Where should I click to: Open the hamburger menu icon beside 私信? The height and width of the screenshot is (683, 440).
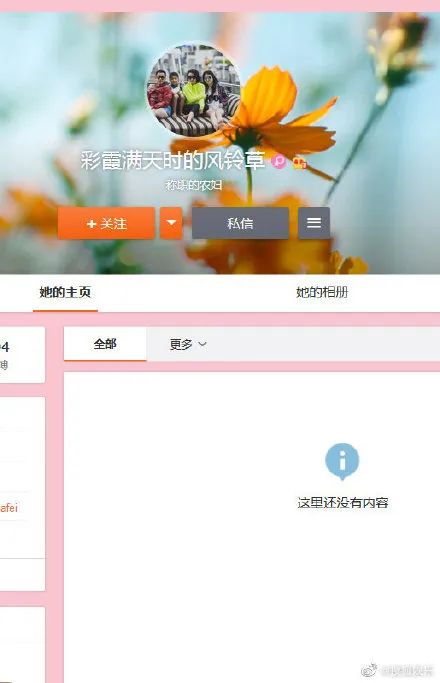click(x=314, y=223)
